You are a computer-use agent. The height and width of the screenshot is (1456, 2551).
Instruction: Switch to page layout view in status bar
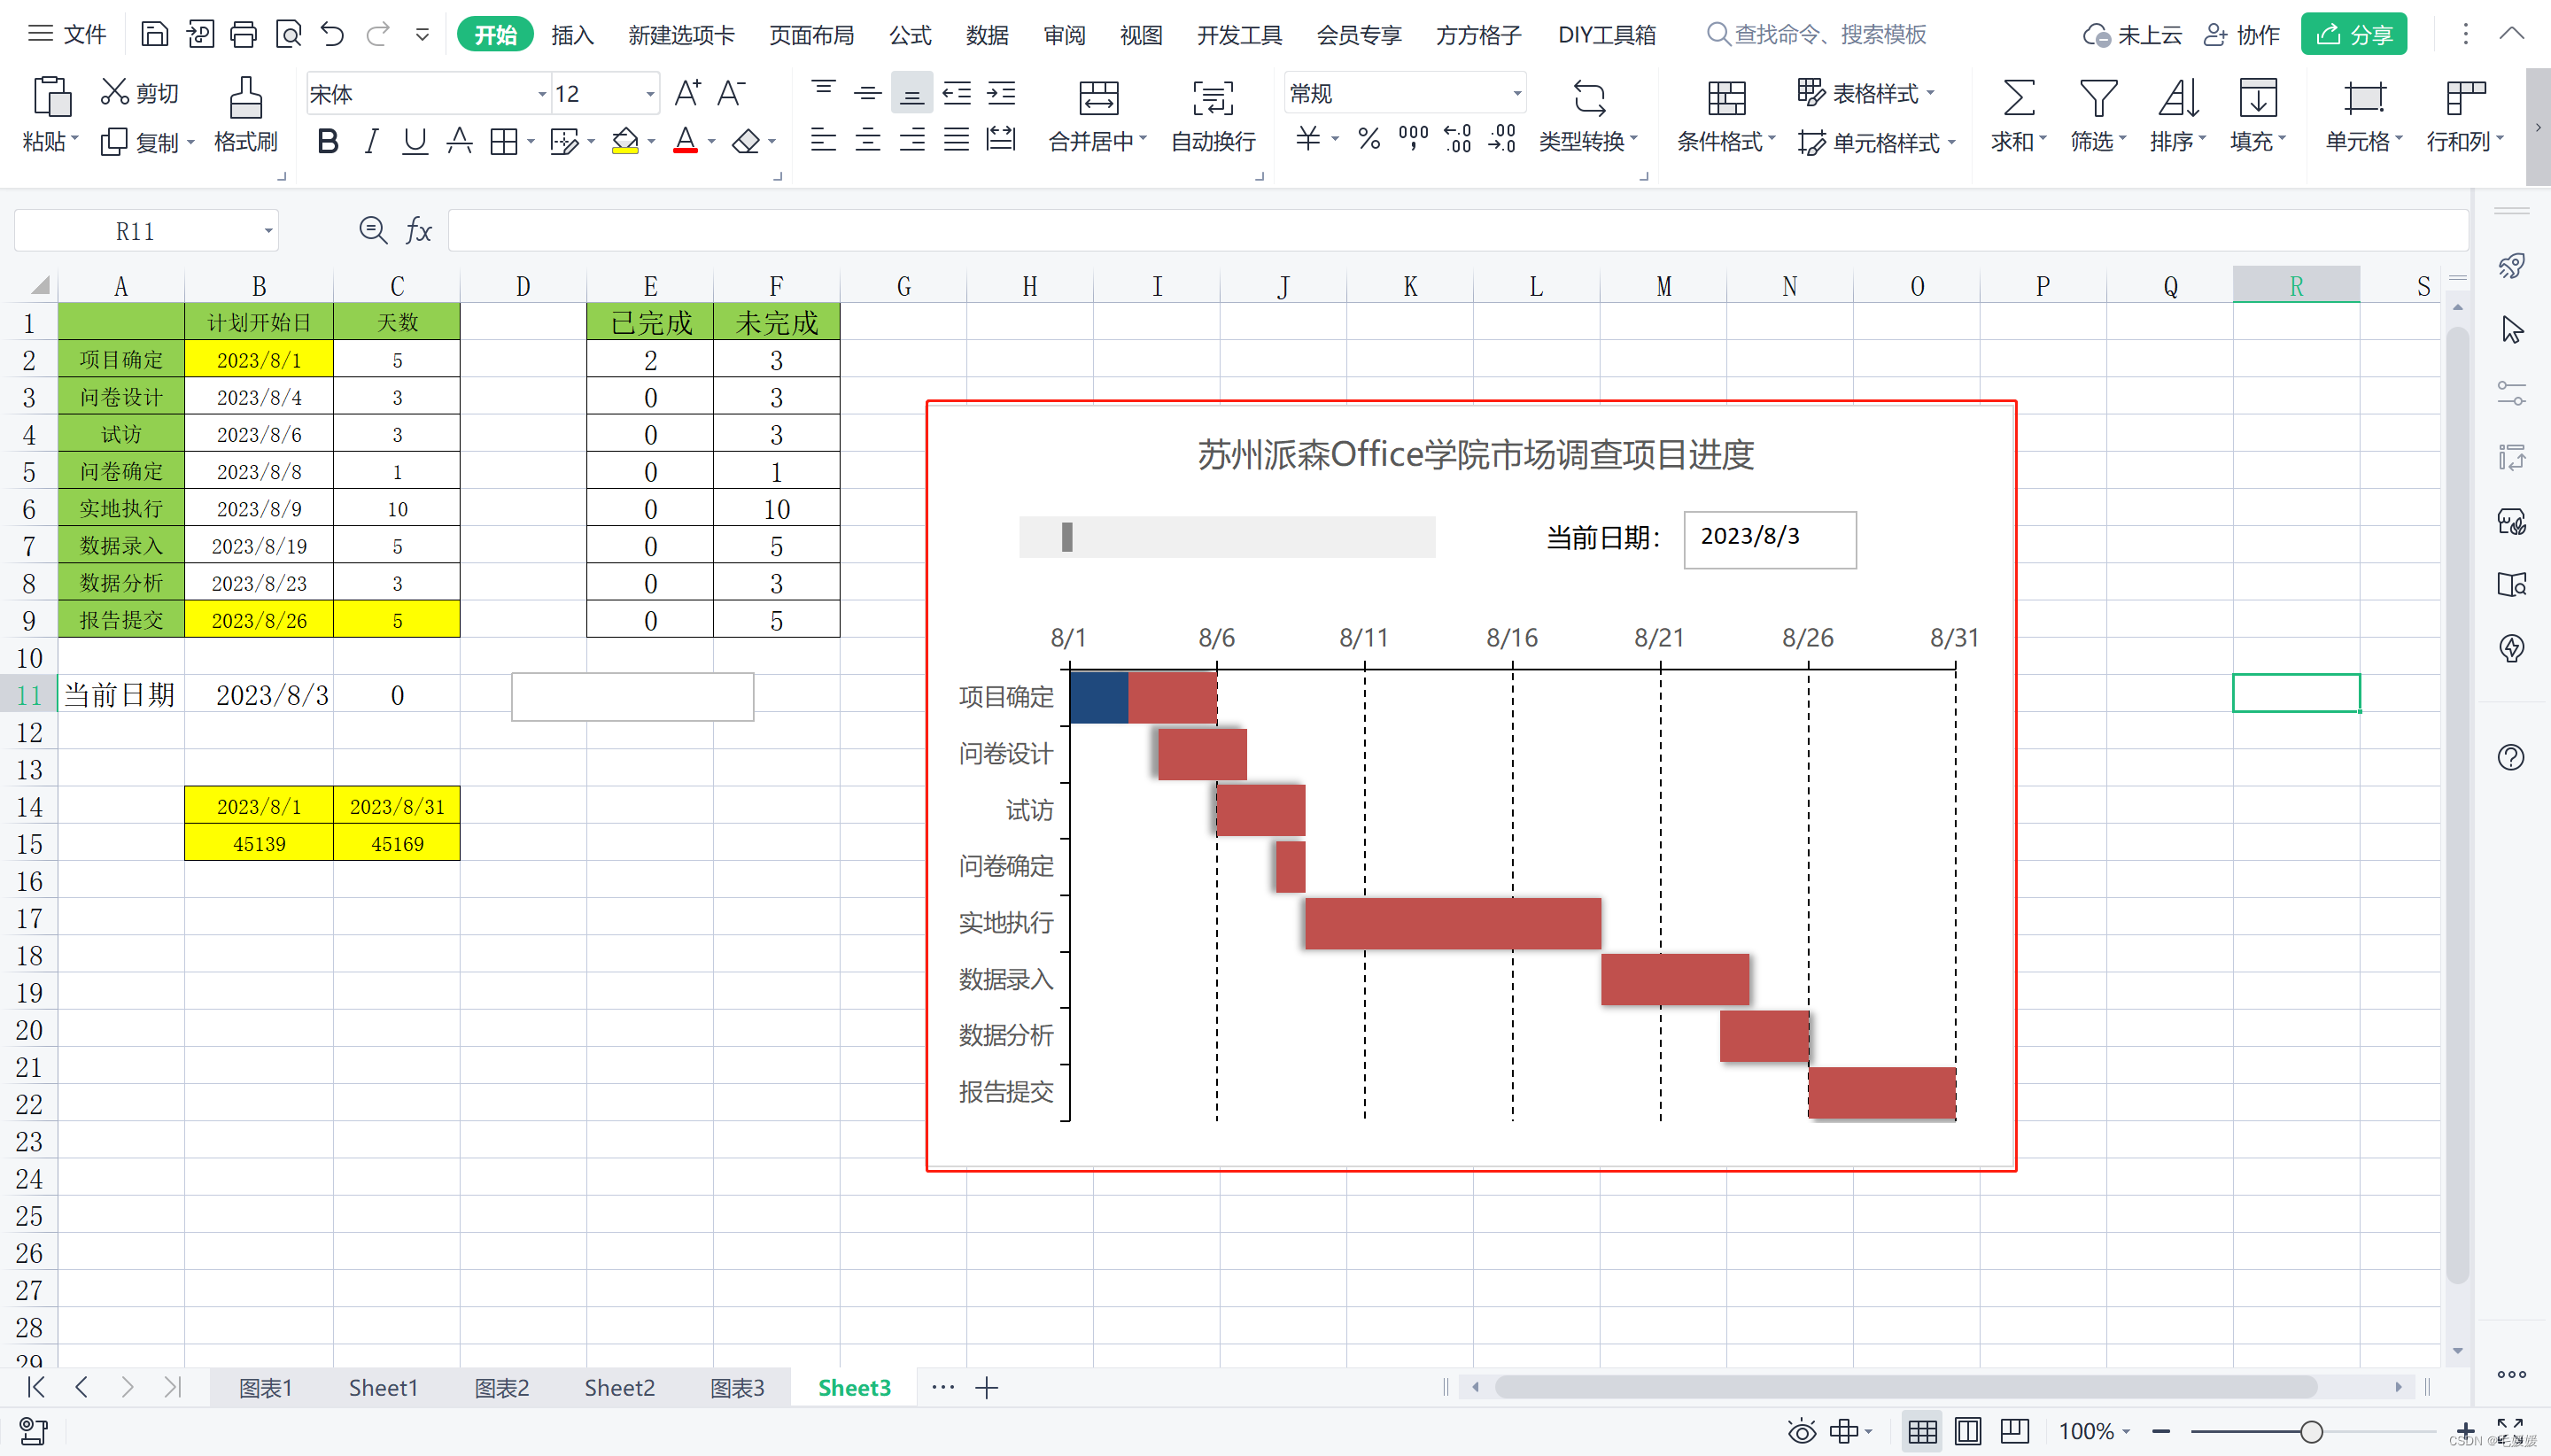(1967, 1431)
